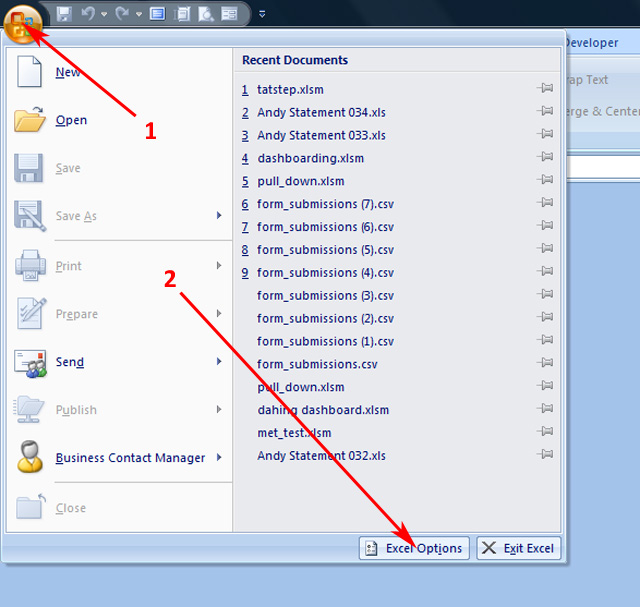Click the Undo arrow icon
Image resolution: width=640 pixels, height=607 pixels.
click(88, 14)
